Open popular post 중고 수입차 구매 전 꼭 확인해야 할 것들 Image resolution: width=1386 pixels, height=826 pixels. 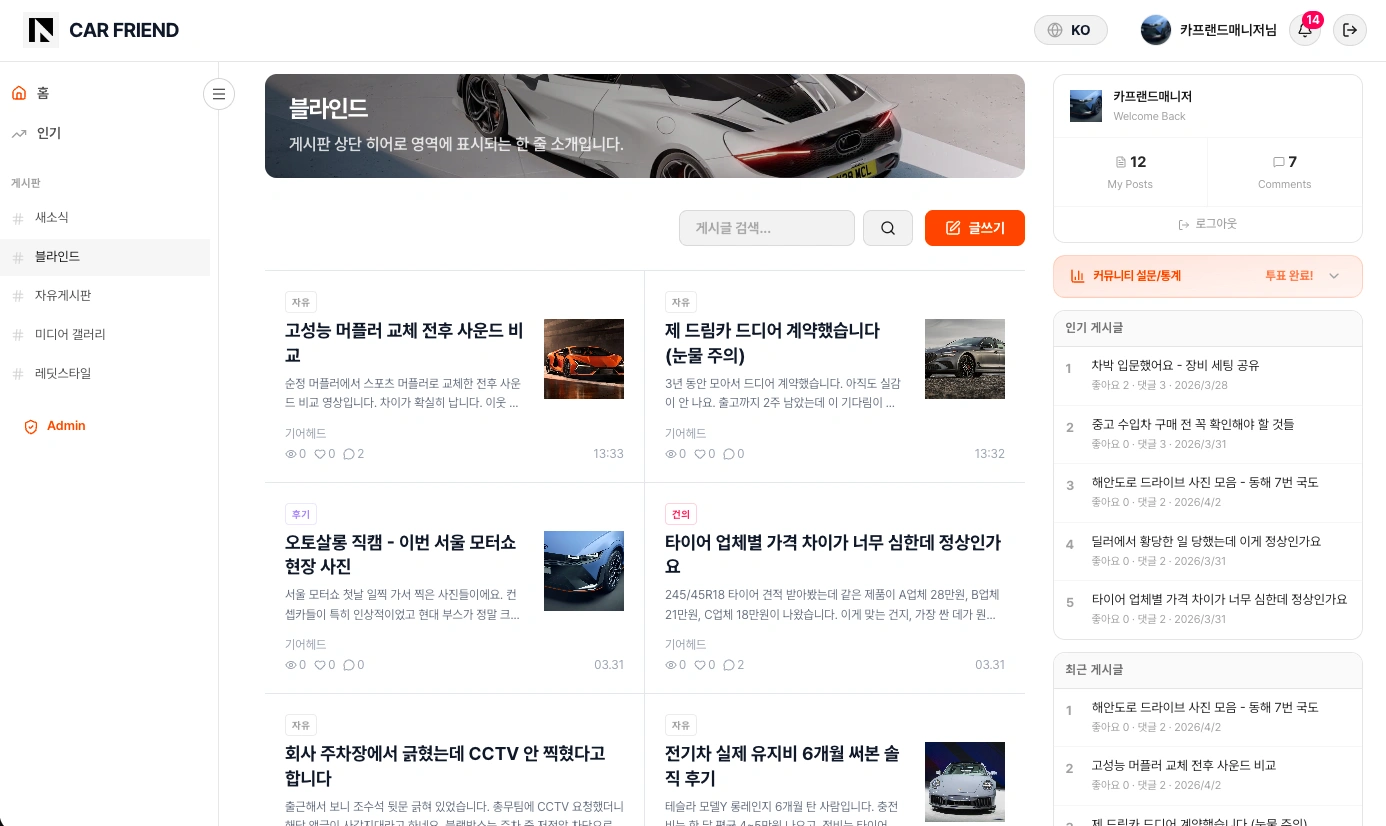click(x=1193, y=424)
